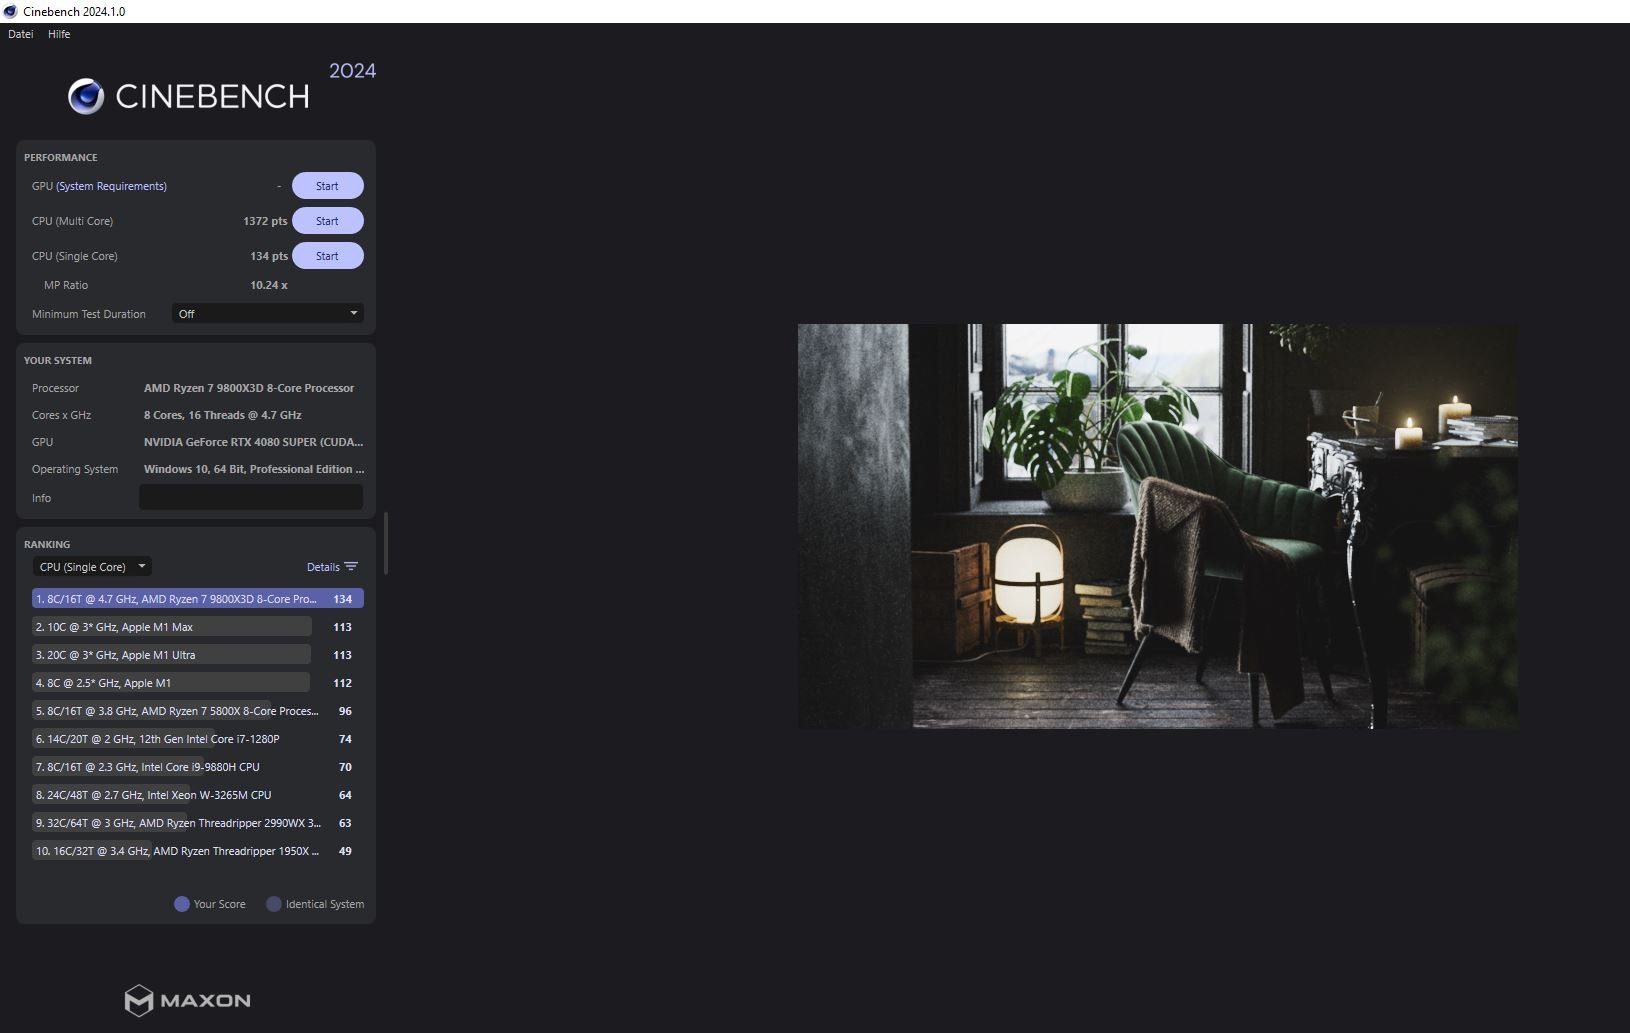Click the score 113 for Apple M1 Max

click(342, 627)
